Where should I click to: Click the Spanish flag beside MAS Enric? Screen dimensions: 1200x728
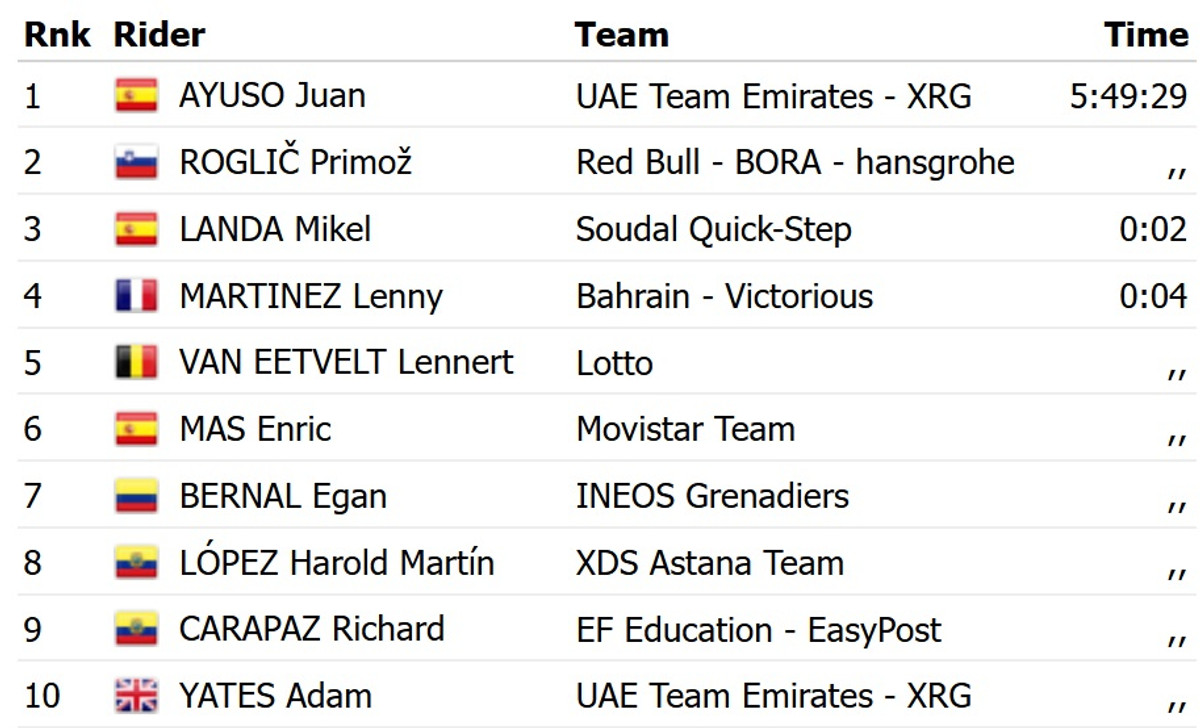pyautogui.click(x=136, y=429)
